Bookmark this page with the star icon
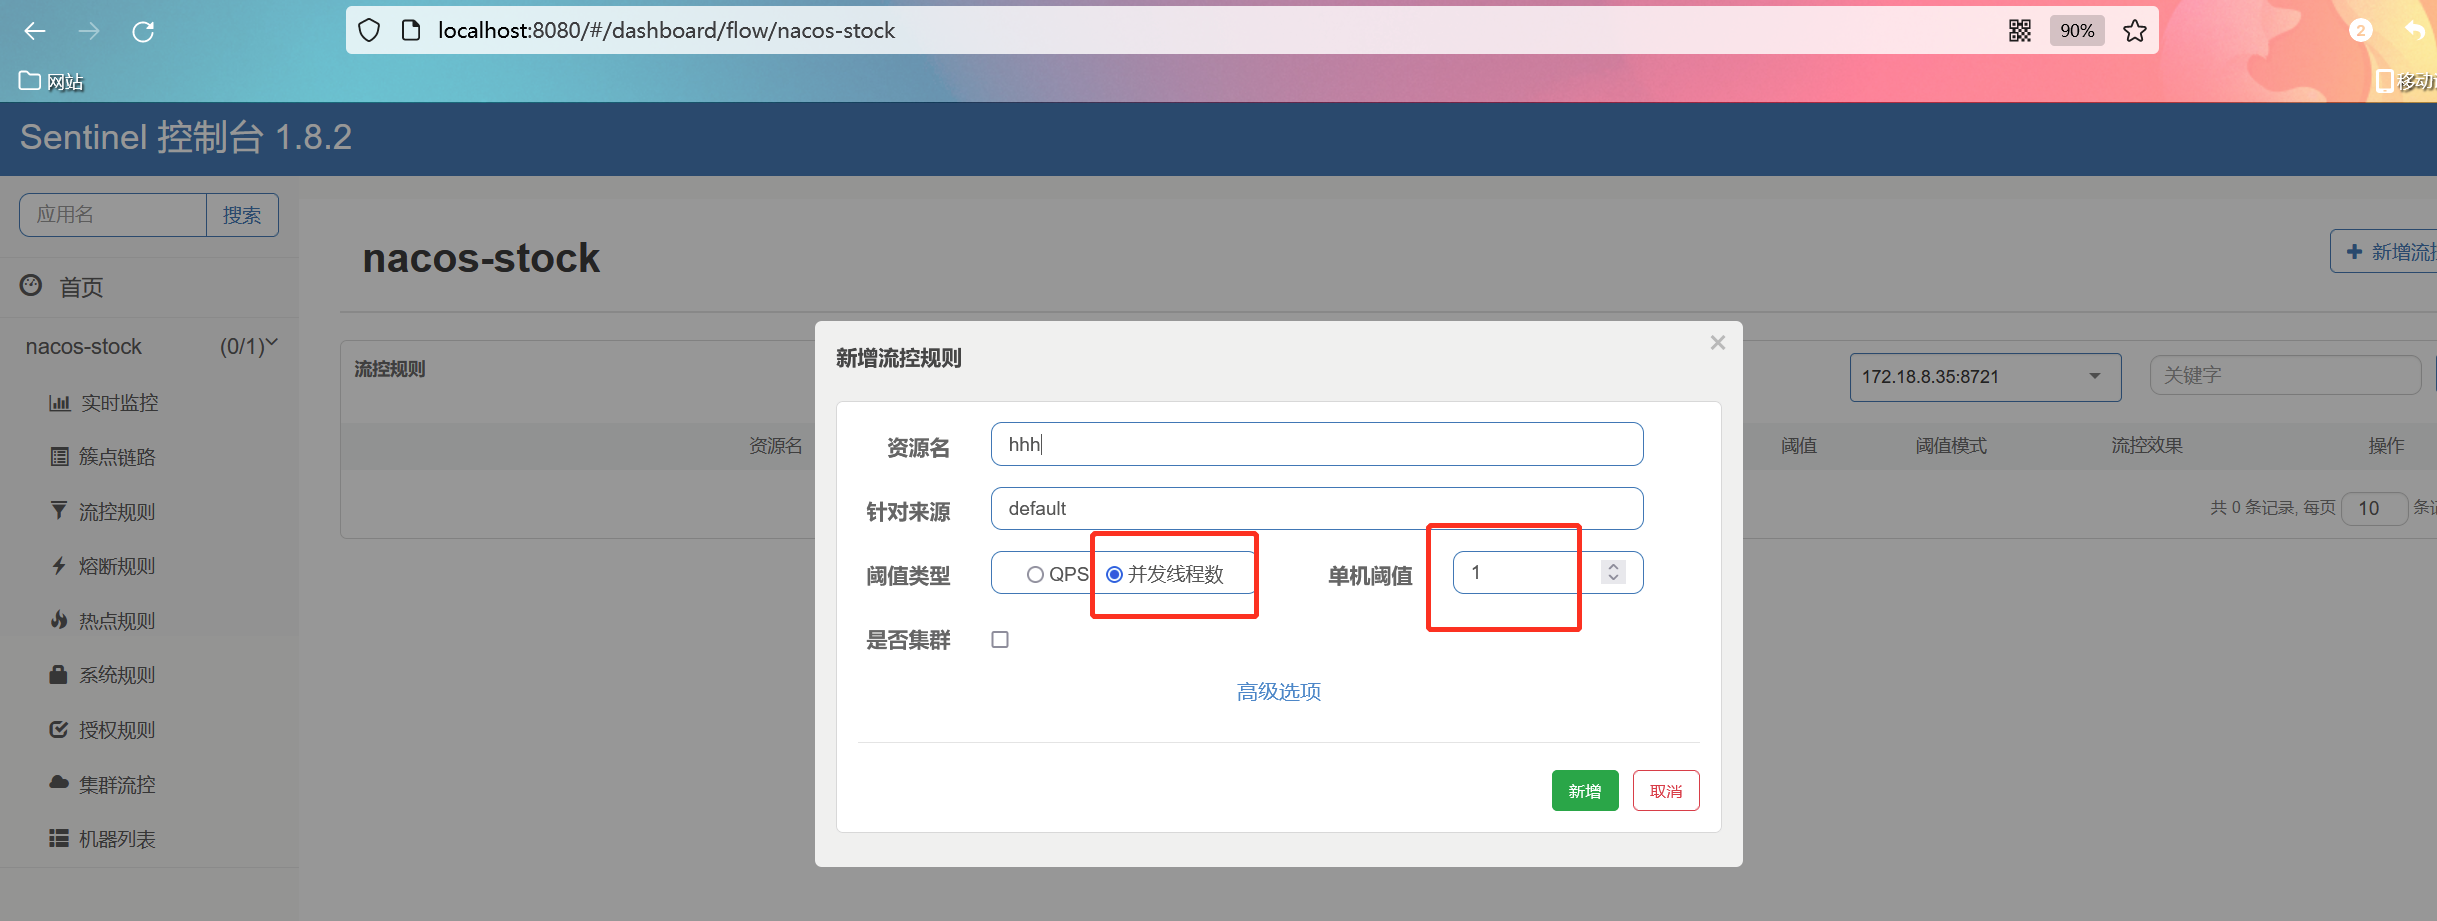This screenshot has width=2437, height=921. [x=2135, y=31]
